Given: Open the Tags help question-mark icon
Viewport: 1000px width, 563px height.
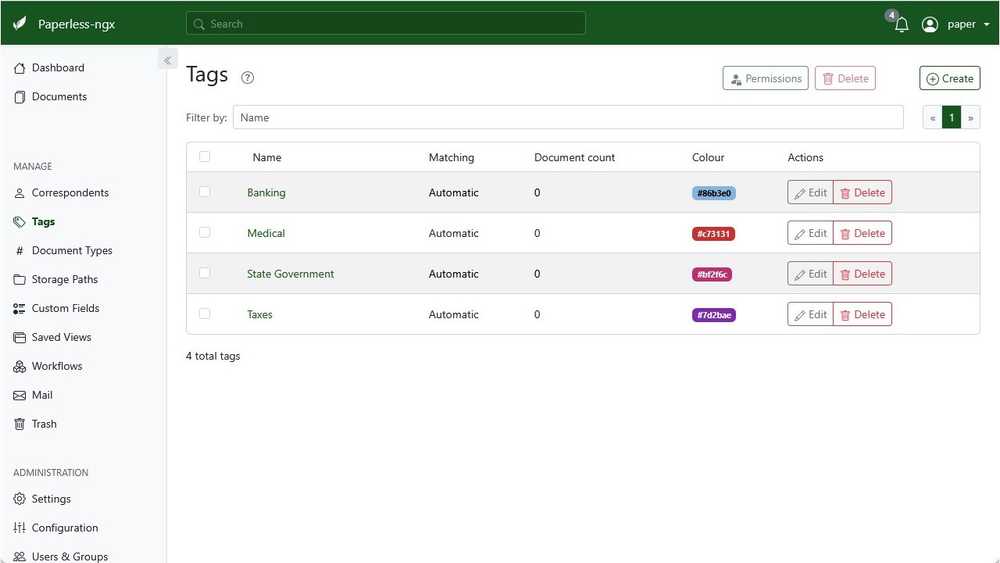Looking at the screenshot, I should (x=247, y=78).
